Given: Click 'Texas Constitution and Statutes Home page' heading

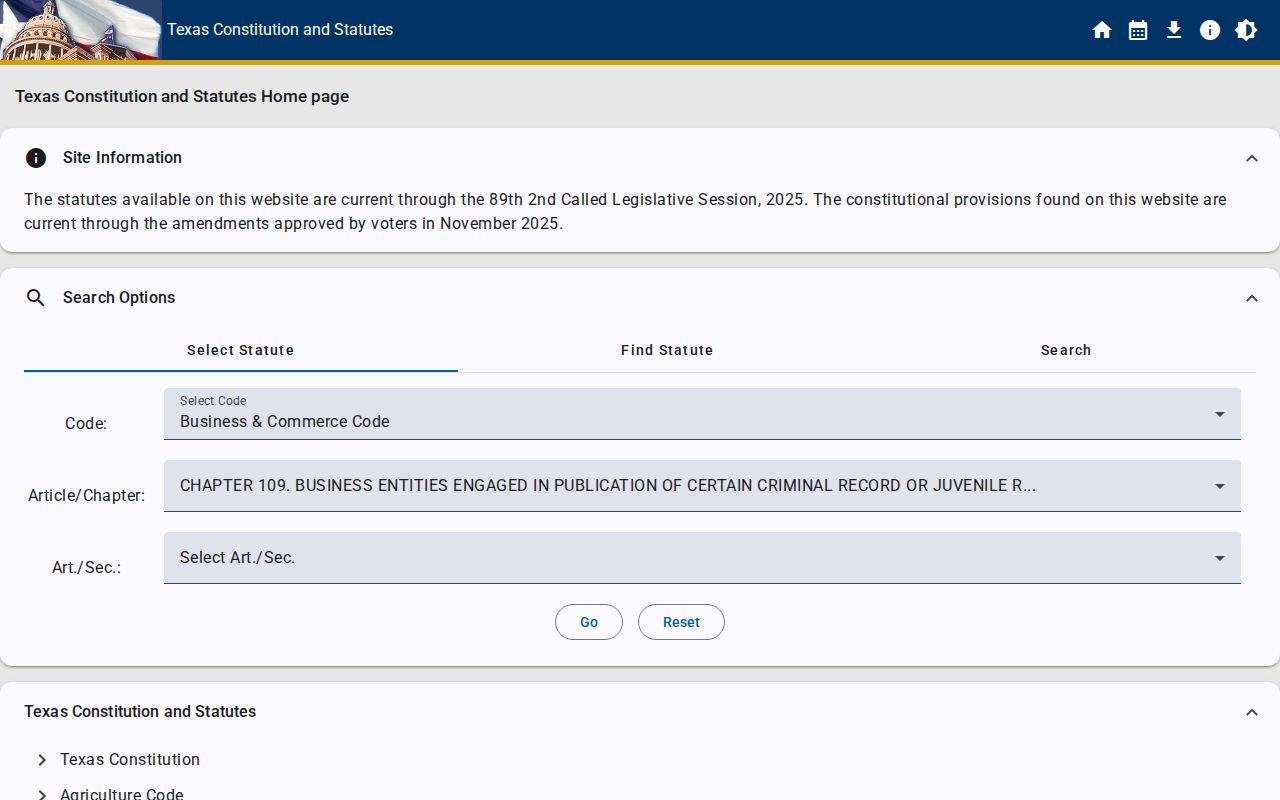Looking at the screenshot, I should 182,97.
